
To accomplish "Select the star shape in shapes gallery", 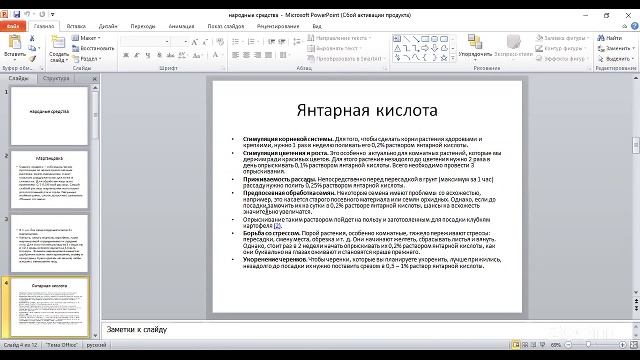I will (444, 58).
